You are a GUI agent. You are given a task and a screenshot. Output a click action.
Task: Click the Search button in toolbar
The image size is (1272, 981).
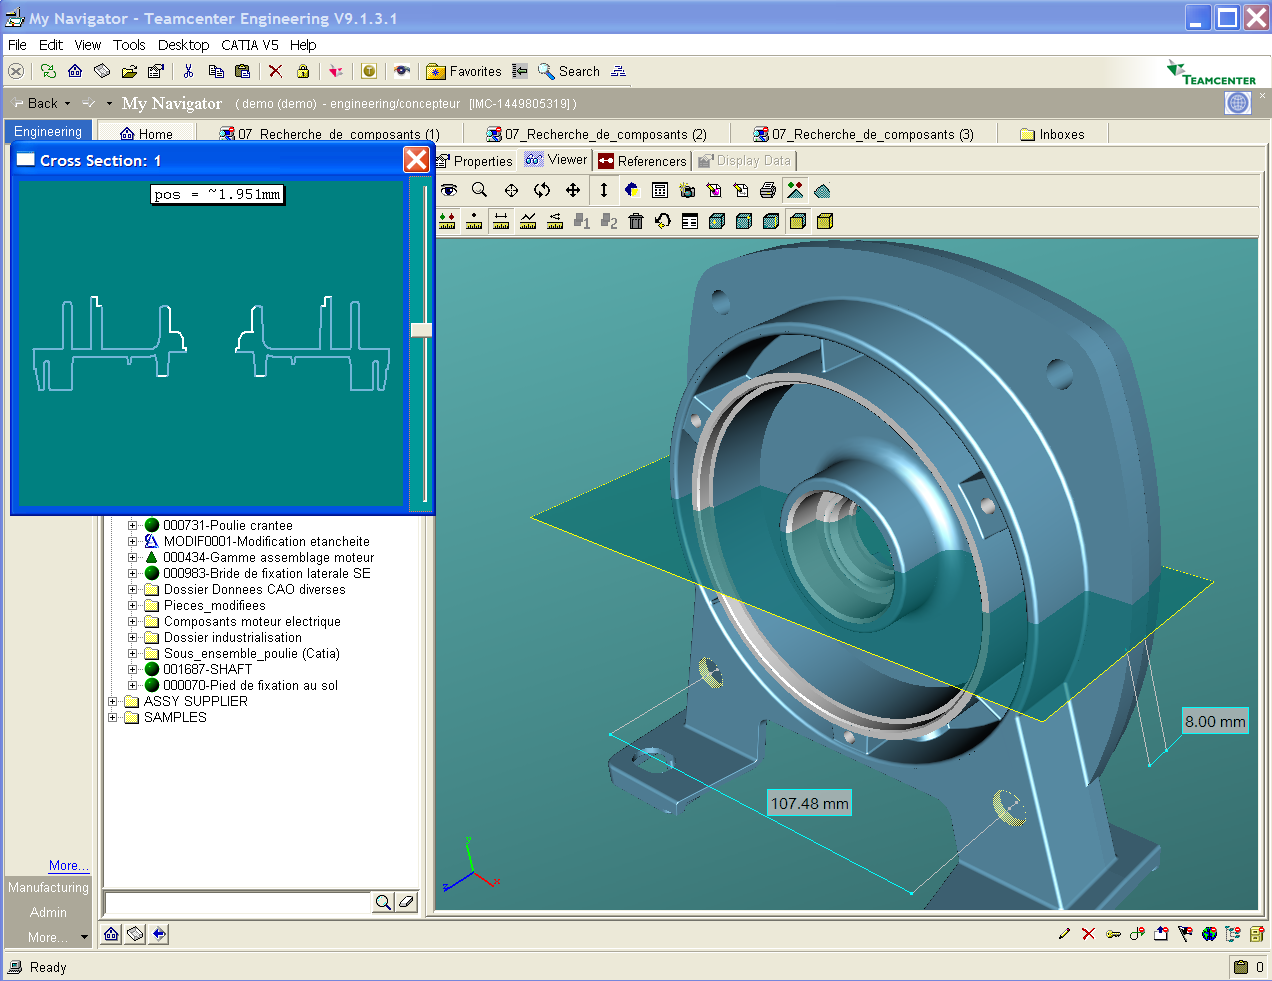(x=569, y=71)
